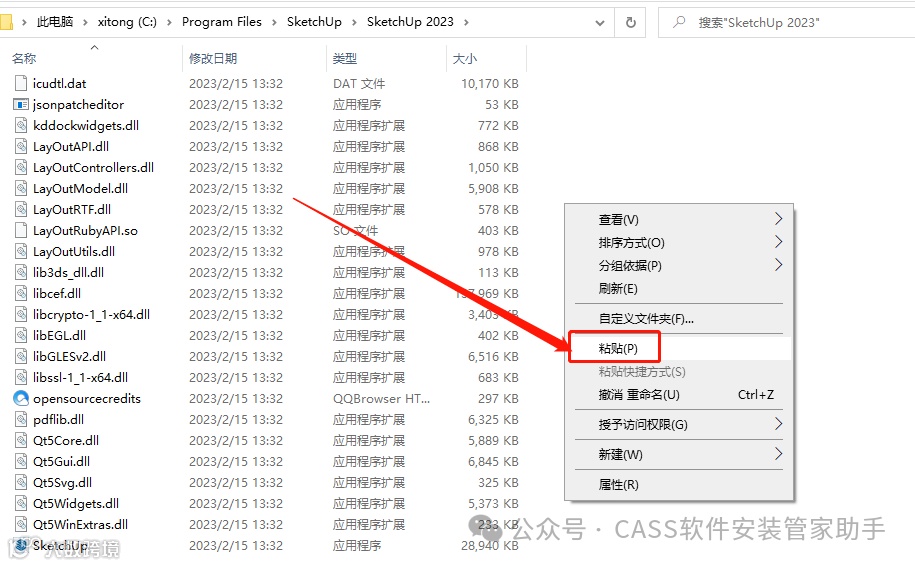This screenshot has height=566, width=915.
Task: Click the LayOutRubyAPI.so file icon
Action: click(21, 230)
